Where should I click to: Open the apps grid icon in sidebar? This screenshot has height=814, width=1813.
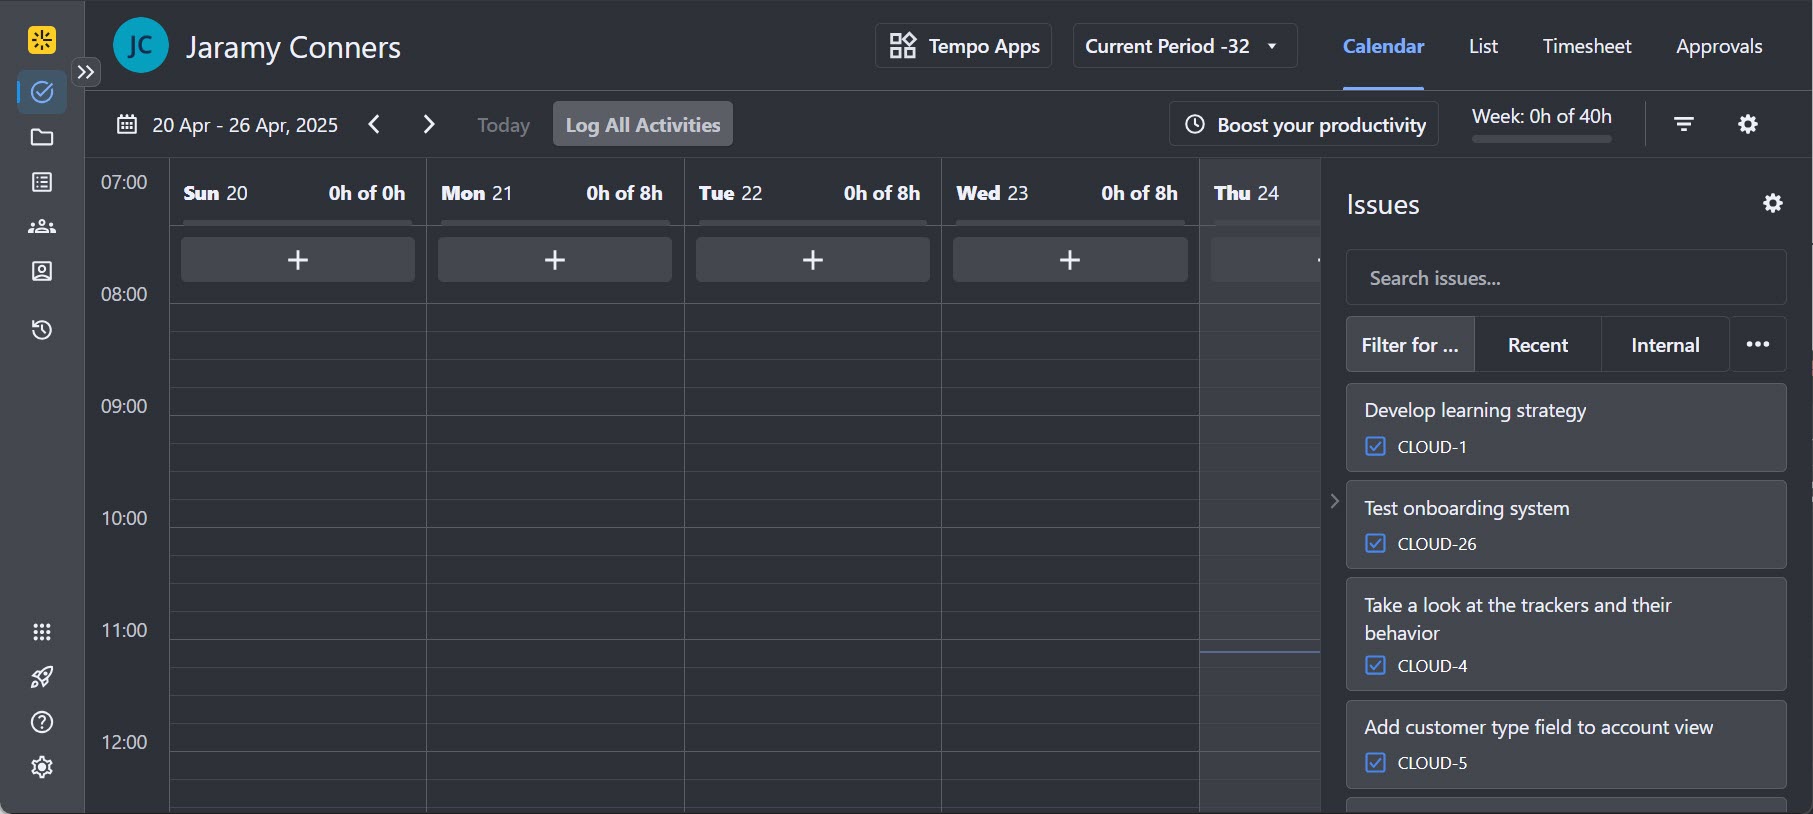click(x=42, y=632)
